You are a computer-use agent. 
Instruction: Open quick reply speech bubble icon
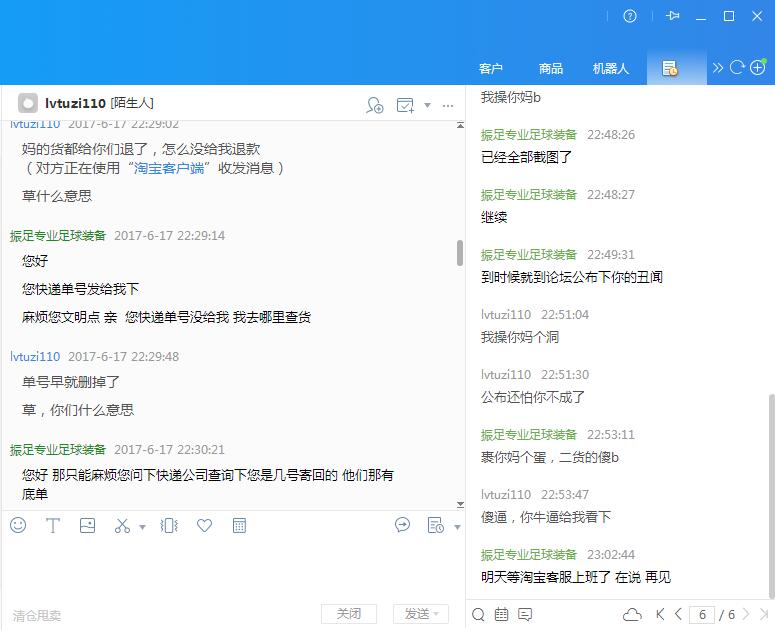(402, 525)
